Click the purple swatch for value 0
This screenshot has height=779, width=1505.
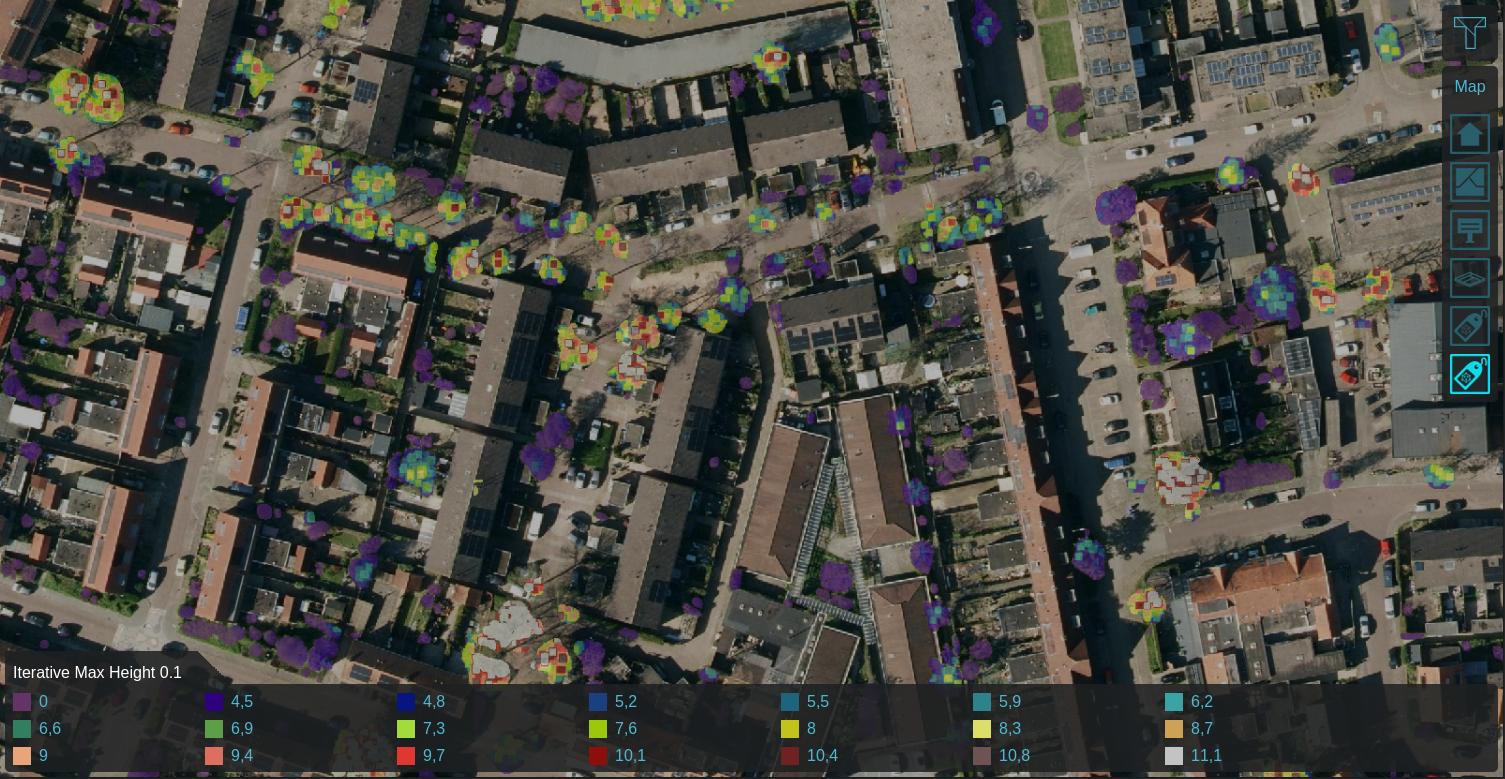22,702
